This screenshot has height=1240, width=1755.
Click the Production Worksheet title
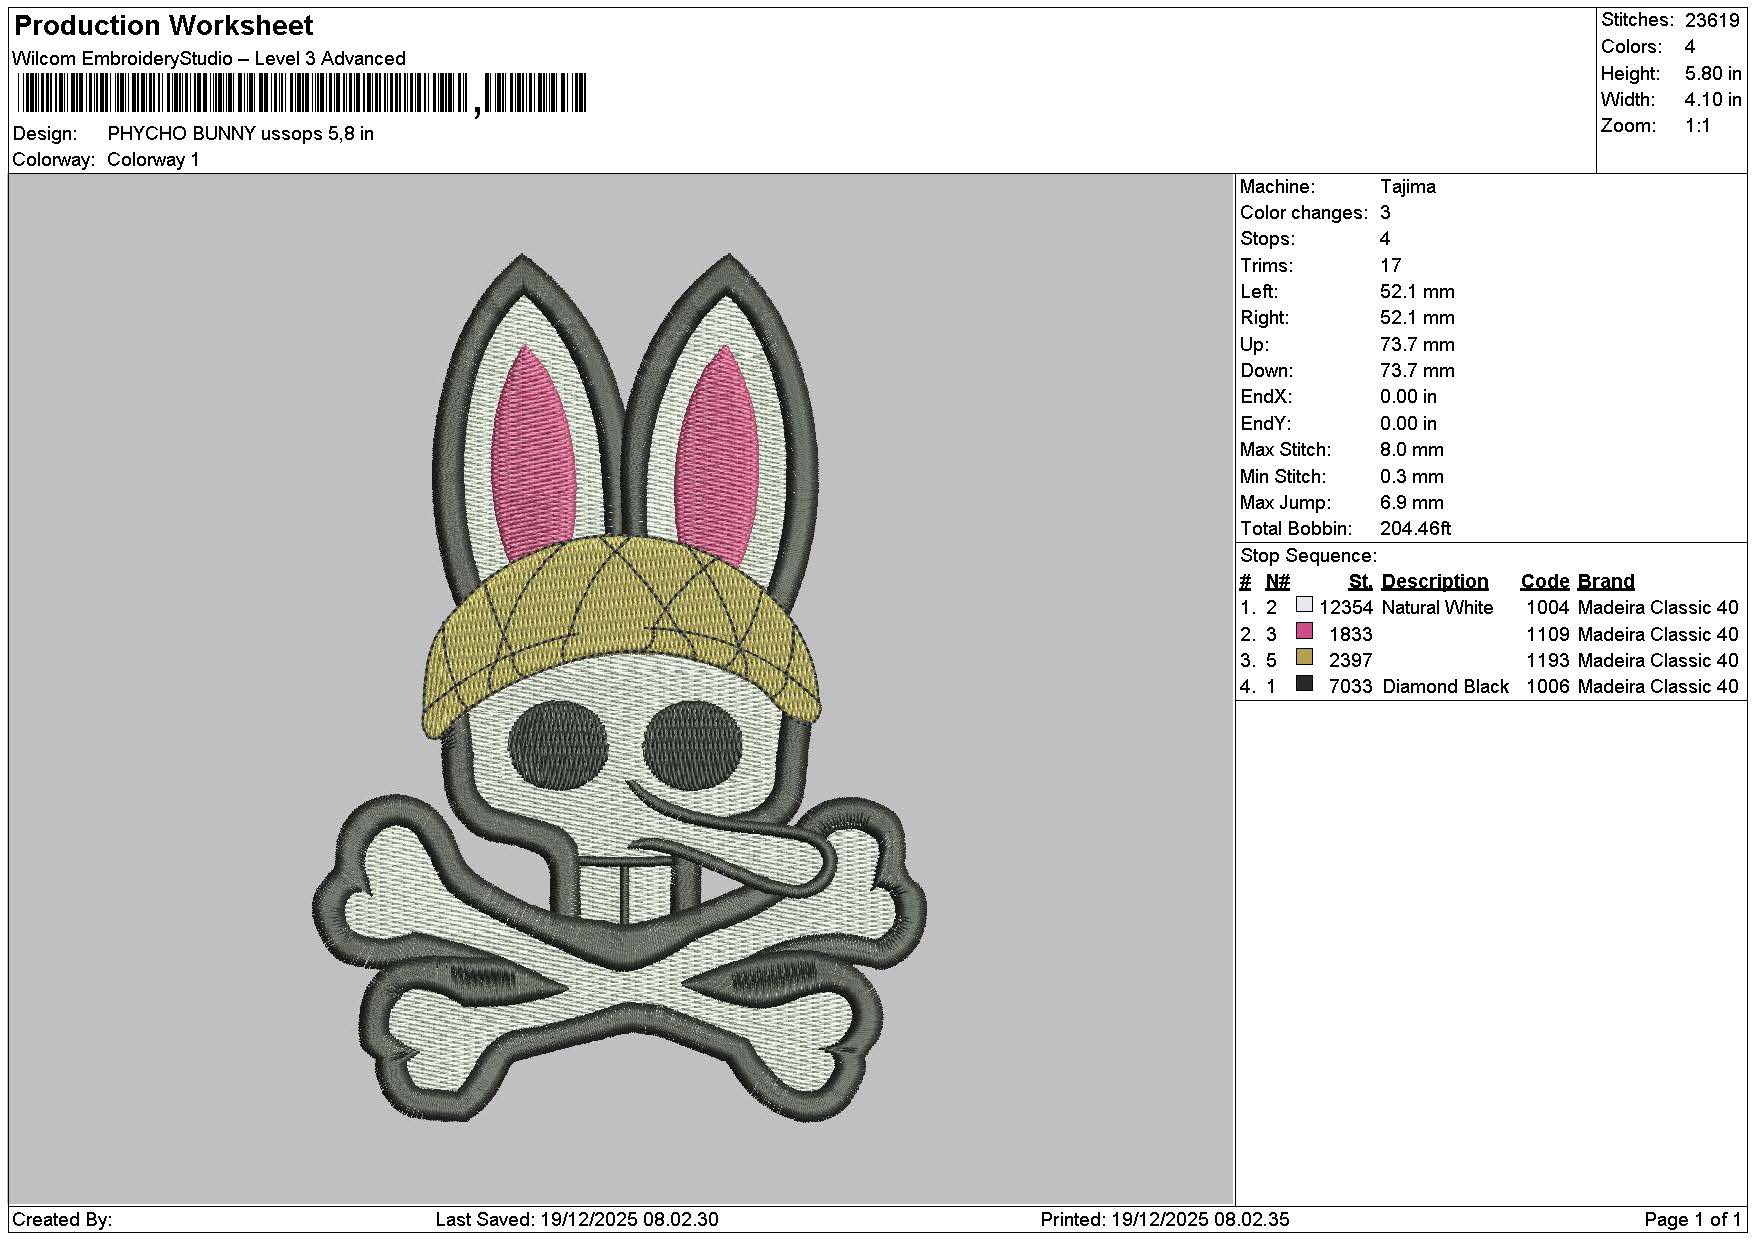coord(164,25)
